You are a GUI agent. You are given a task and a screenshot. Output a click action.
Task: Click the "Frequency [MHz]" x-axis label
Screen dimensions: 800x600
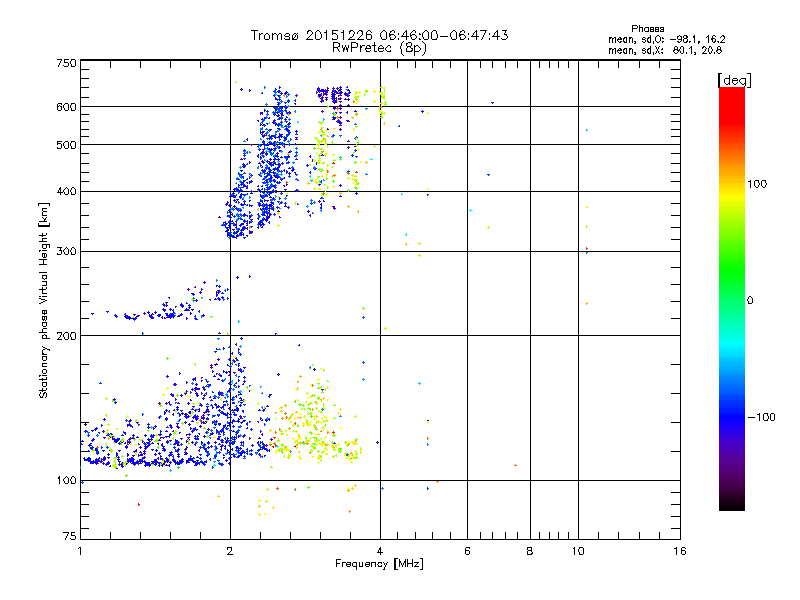click(x=379, y=564)
